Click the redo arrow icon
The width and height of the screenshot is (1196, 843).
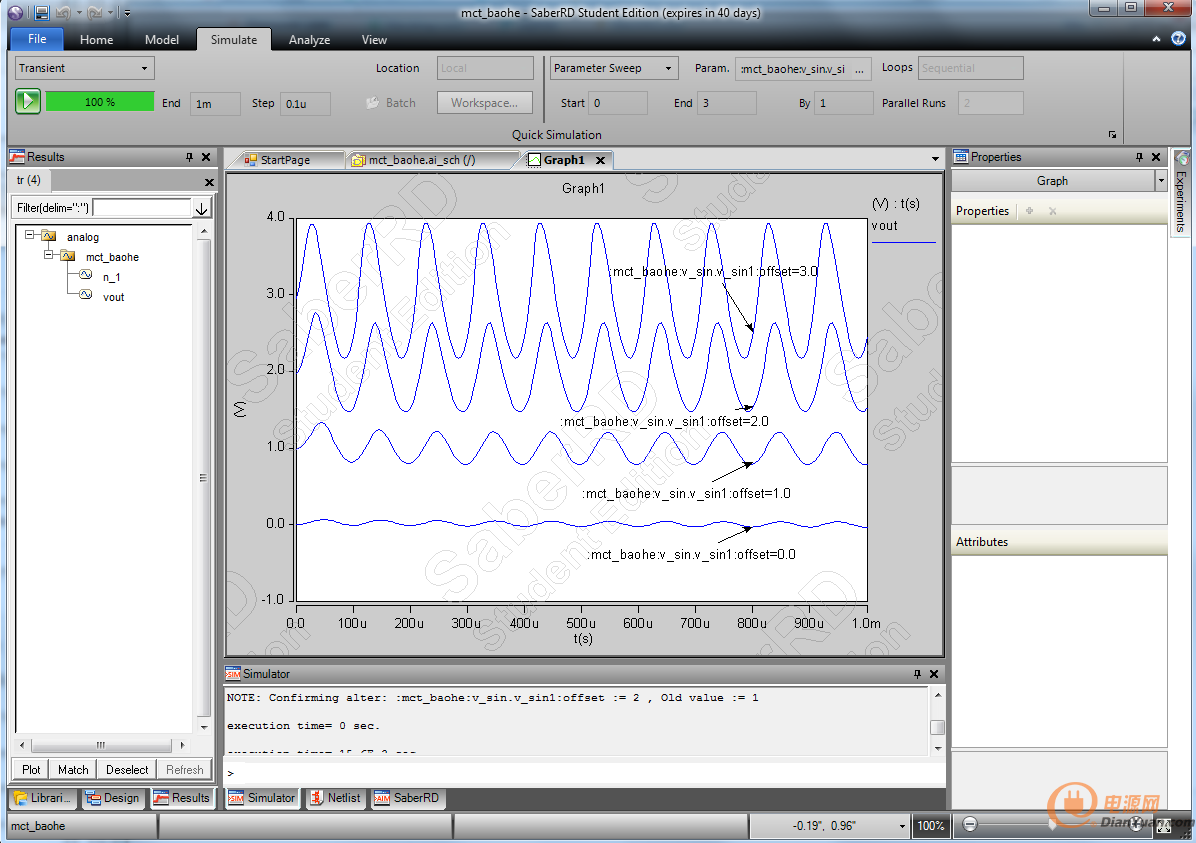(x=95, y=12)
